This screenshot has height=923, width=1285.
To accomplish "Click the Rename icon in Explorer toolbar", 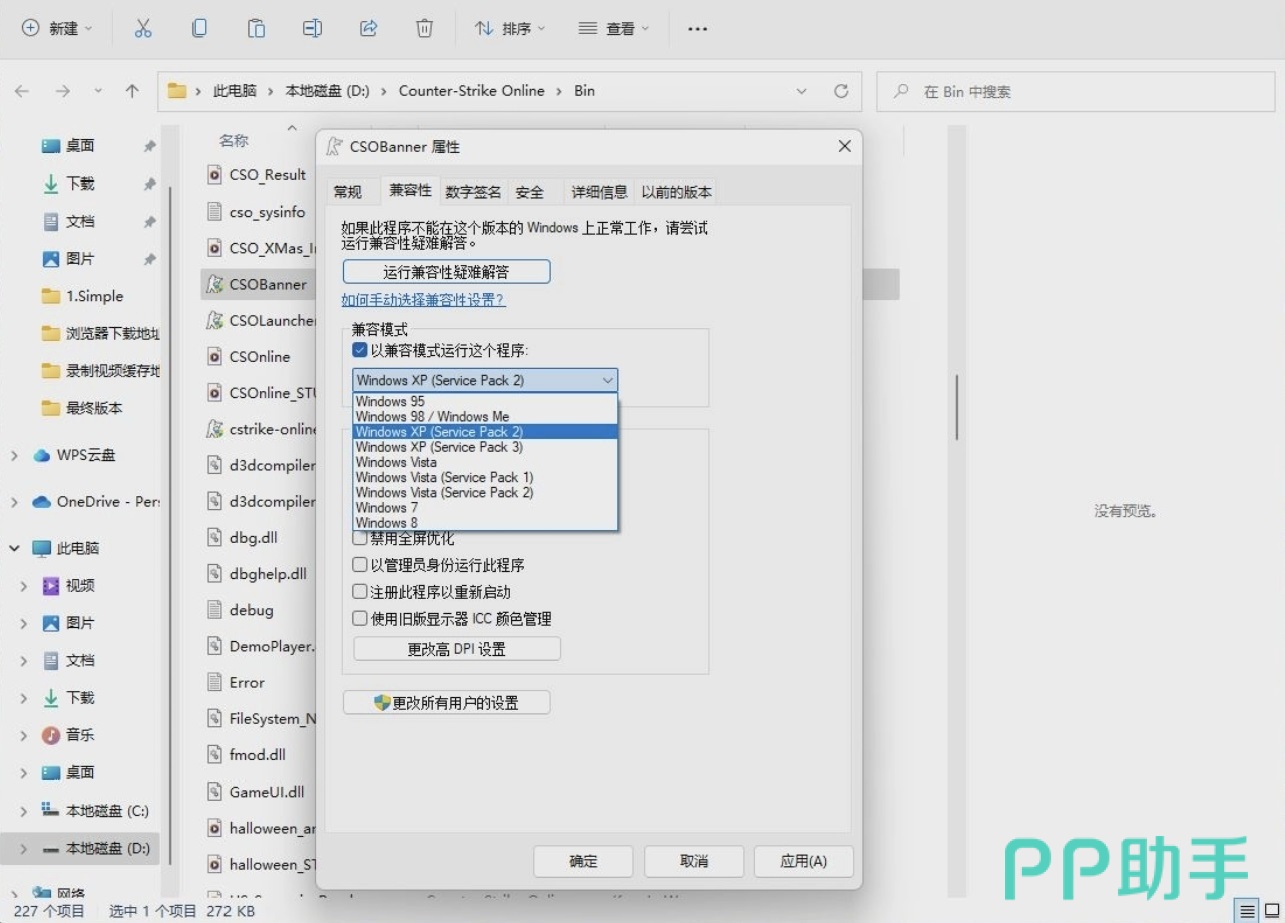I will (x=312, y=29).
